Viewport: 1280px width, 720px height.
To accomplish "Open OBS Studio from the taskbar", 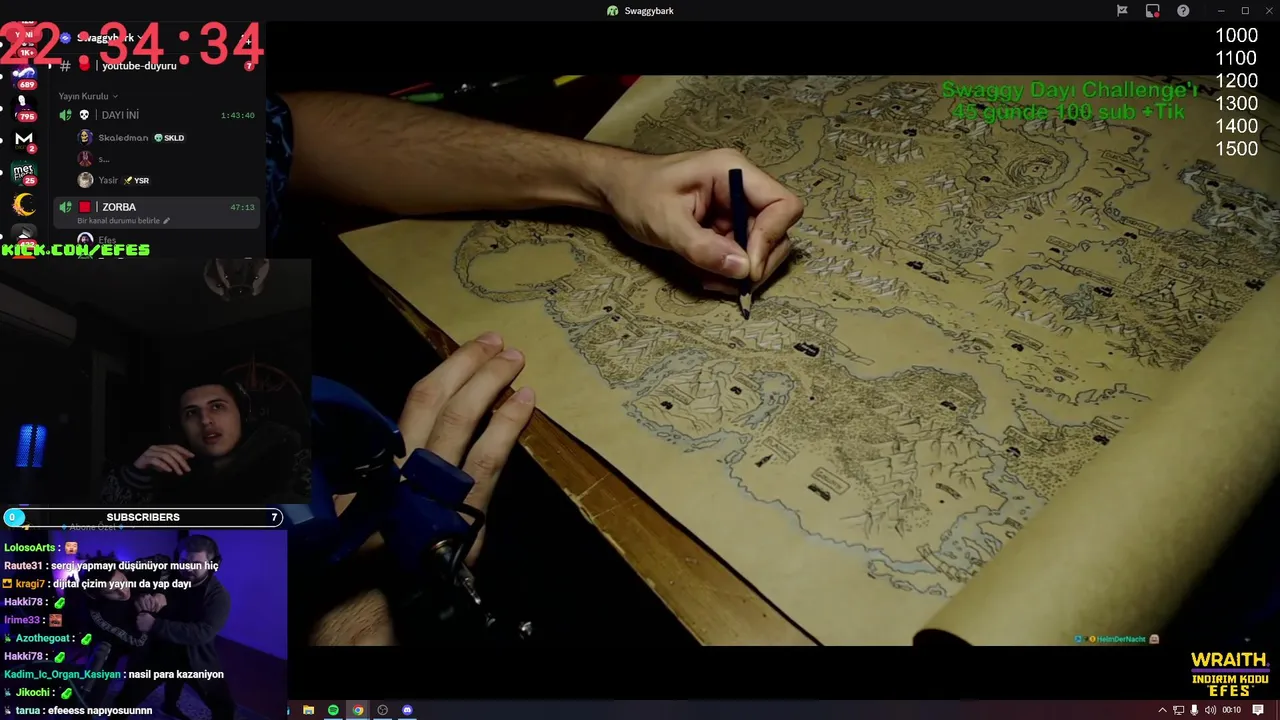I will point(382,710).
